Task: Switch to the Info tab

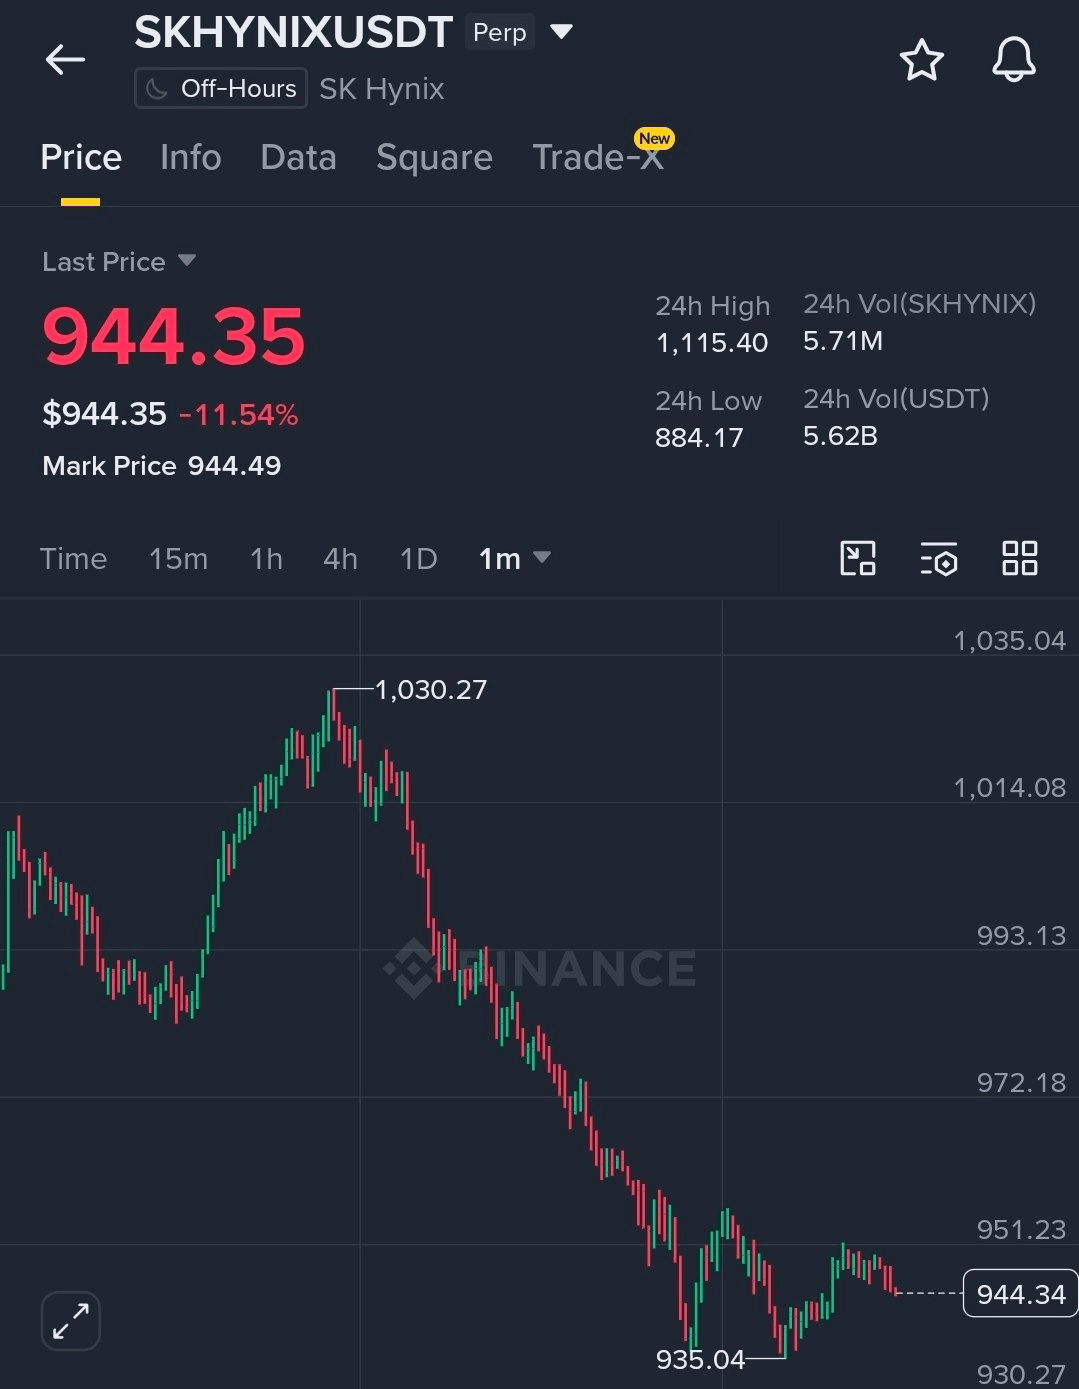Action: pyautogui.click(x=190, y=157)
